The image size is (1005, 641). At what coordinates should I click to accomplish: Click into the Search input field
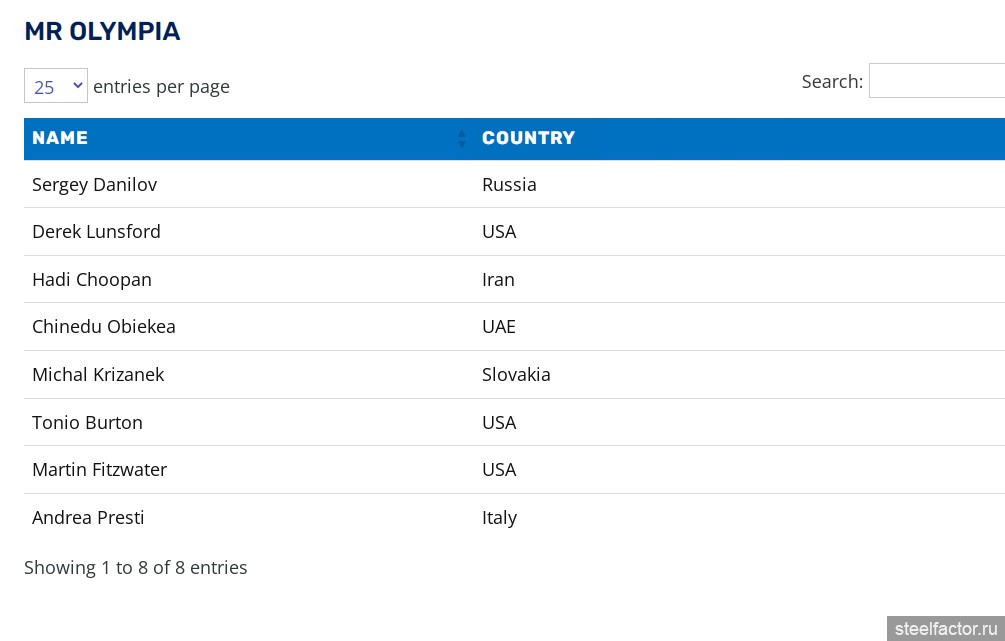936,81
